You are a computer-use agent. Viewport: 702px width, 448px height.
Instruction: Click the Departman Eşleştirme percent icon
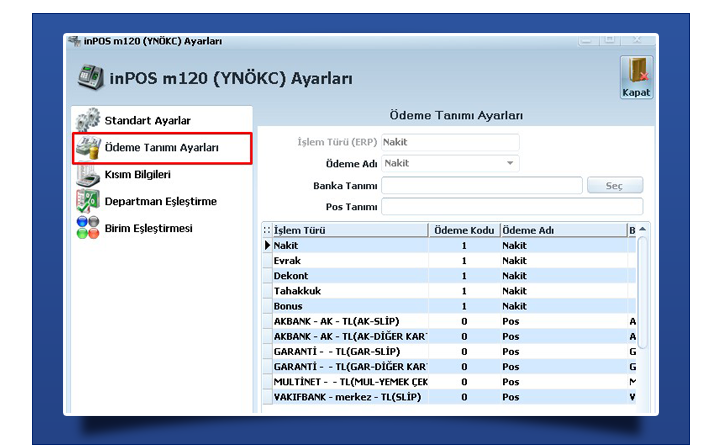coord(87,201)
